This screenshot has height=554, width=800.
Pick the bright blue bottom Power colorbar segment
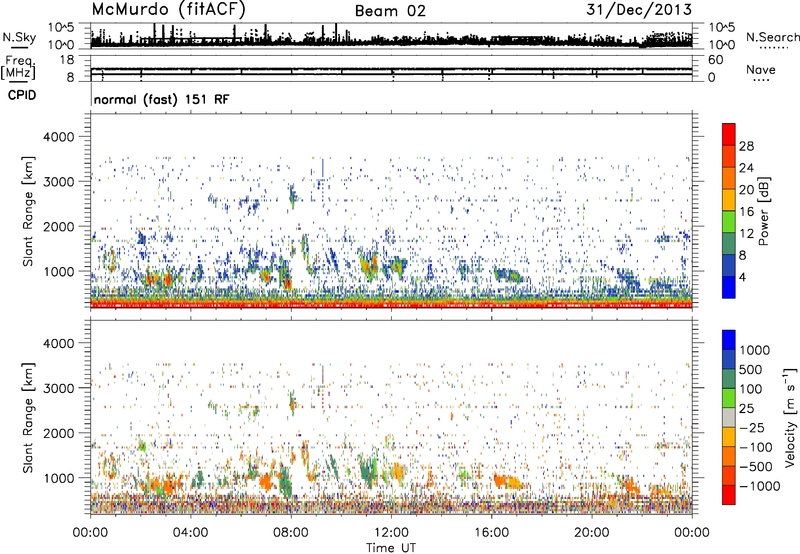click(729, 287)
